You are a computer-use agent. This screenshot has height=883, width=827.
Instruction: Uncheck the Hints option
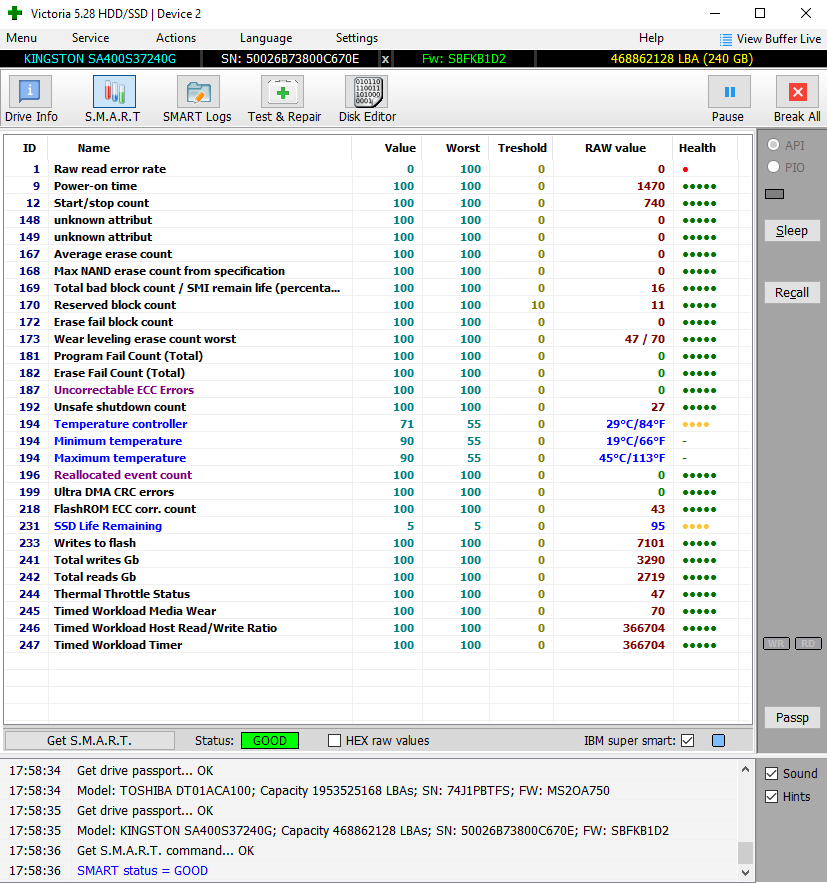click(x=771, y=796)
